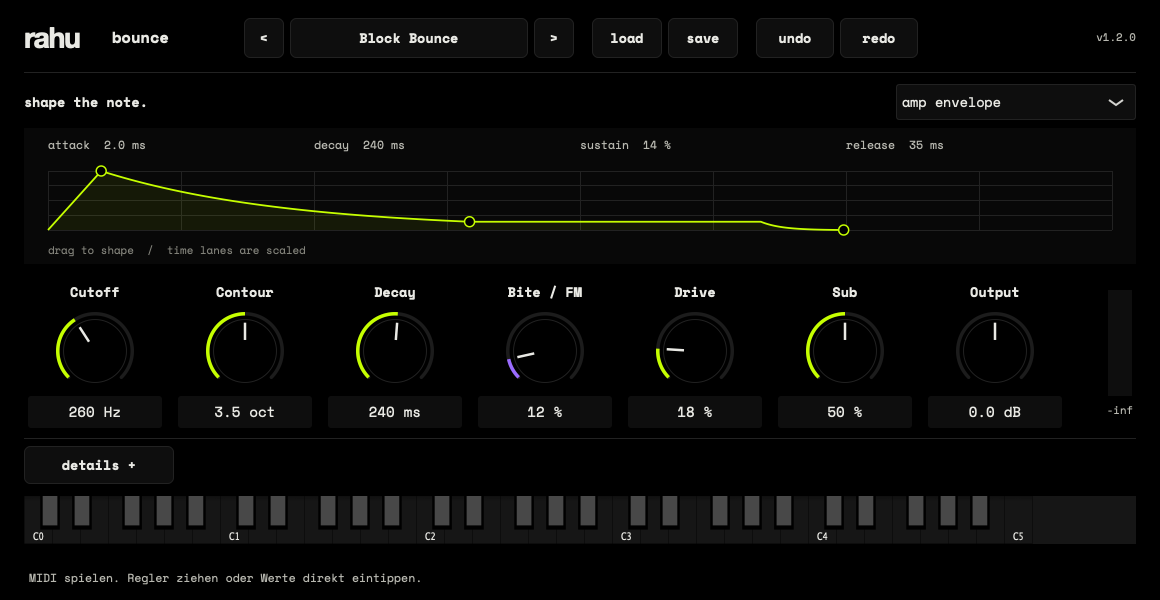Click the chevron arrow of the amp envelope selector
Screen dimensions: 1160x600
coord(1116,103)
